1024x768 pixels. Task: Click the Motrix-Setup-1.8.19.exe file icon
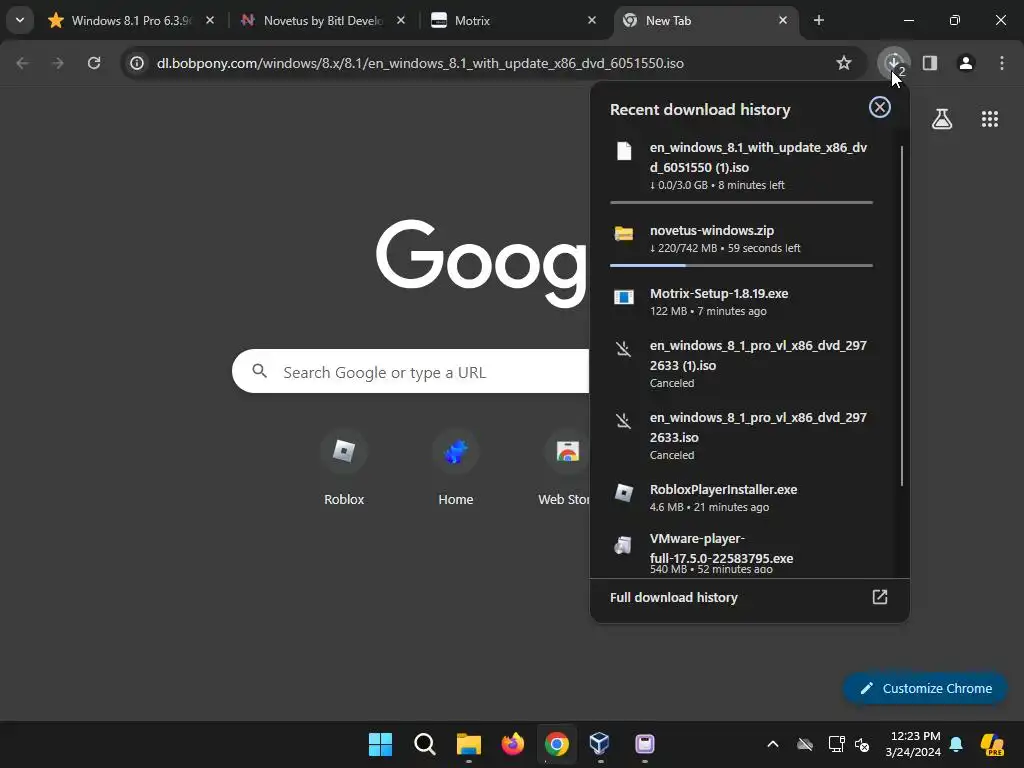point(624,297)
